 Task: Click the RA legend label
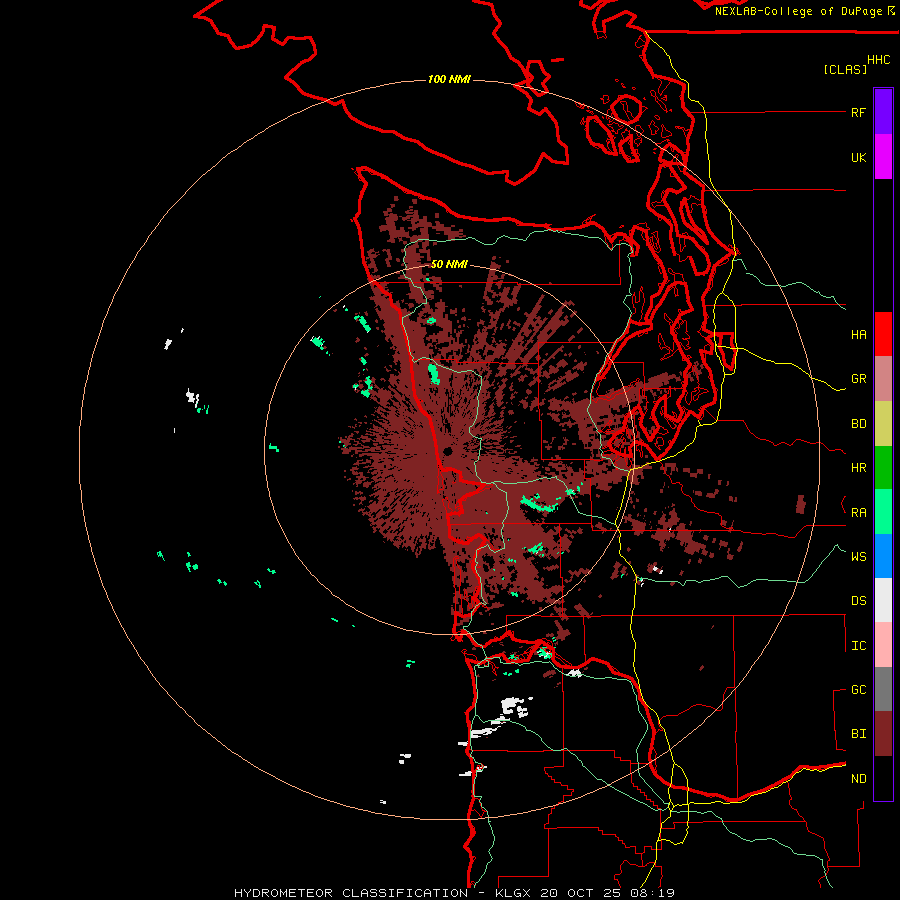(x=859, y=512)
